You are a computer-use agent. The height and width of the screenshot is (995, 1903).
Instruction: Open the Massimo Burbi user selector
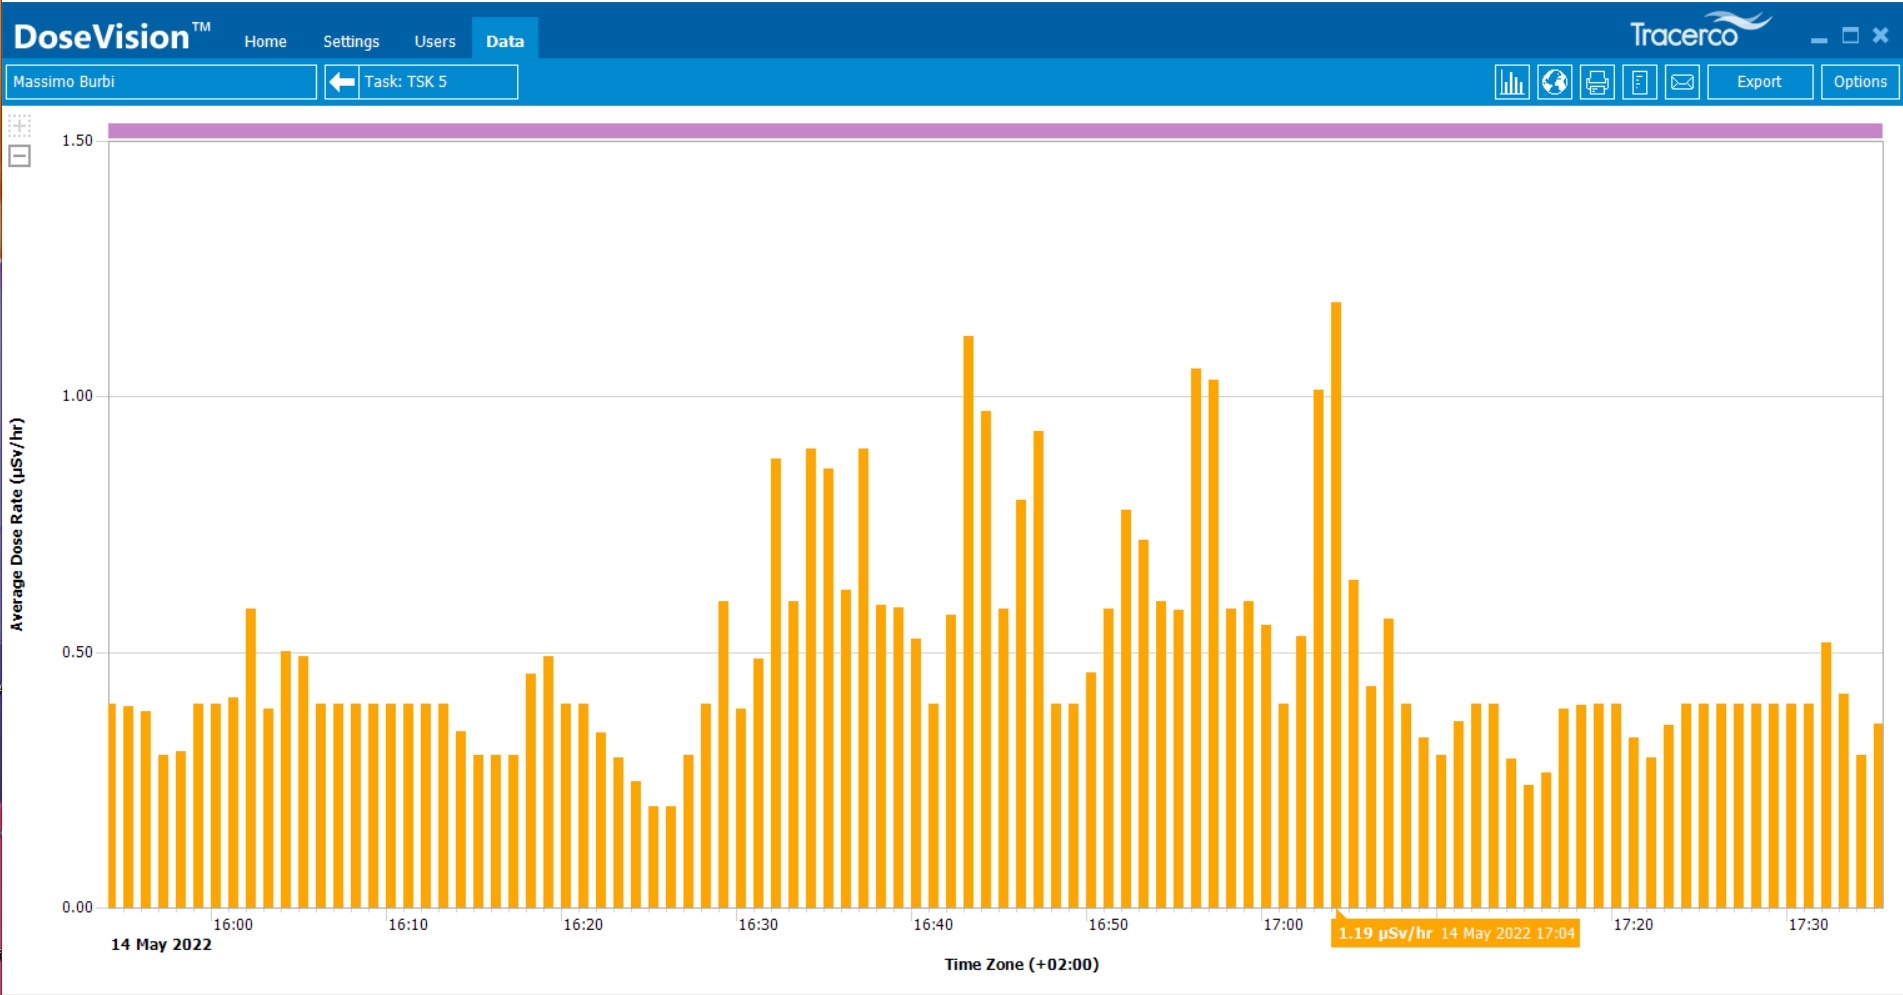pos(161,82)
